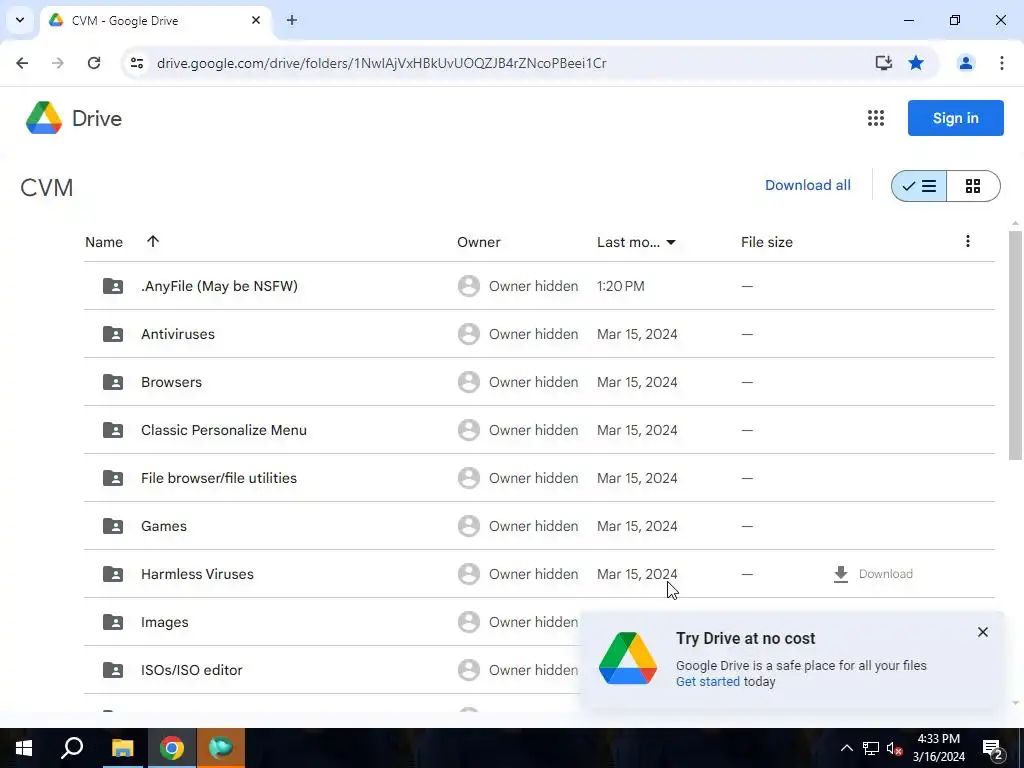
Task: Download the Harmless Viruses folder
Action: (x=873, y=574)
